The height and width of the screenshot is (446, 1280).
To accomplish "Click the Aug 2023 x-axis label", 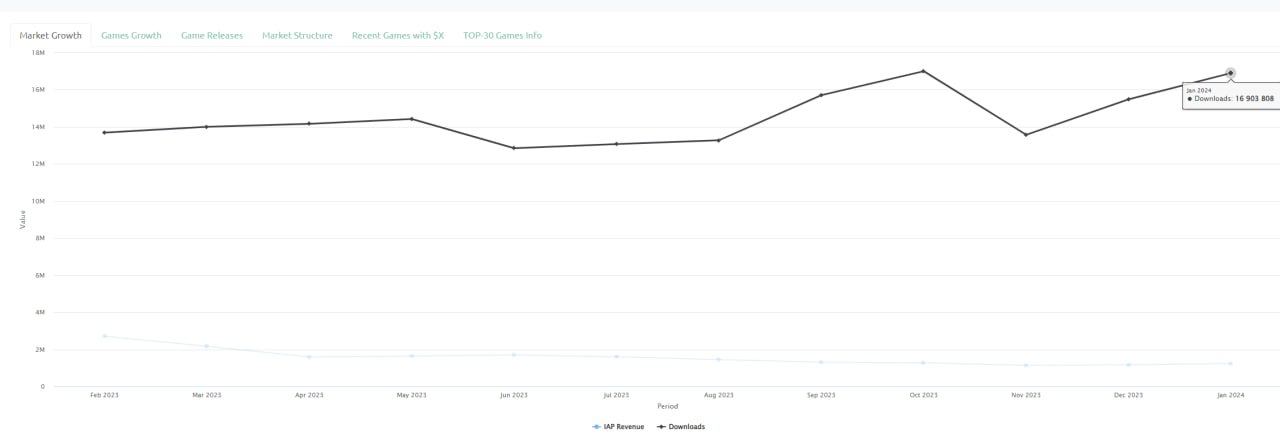I will [x=718, y=395].
